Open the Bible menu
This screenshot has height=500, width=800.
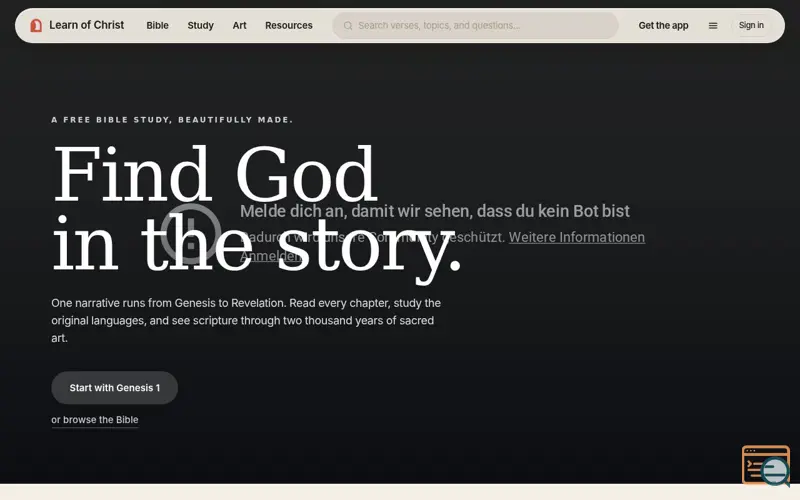click(x=157, y=26)
